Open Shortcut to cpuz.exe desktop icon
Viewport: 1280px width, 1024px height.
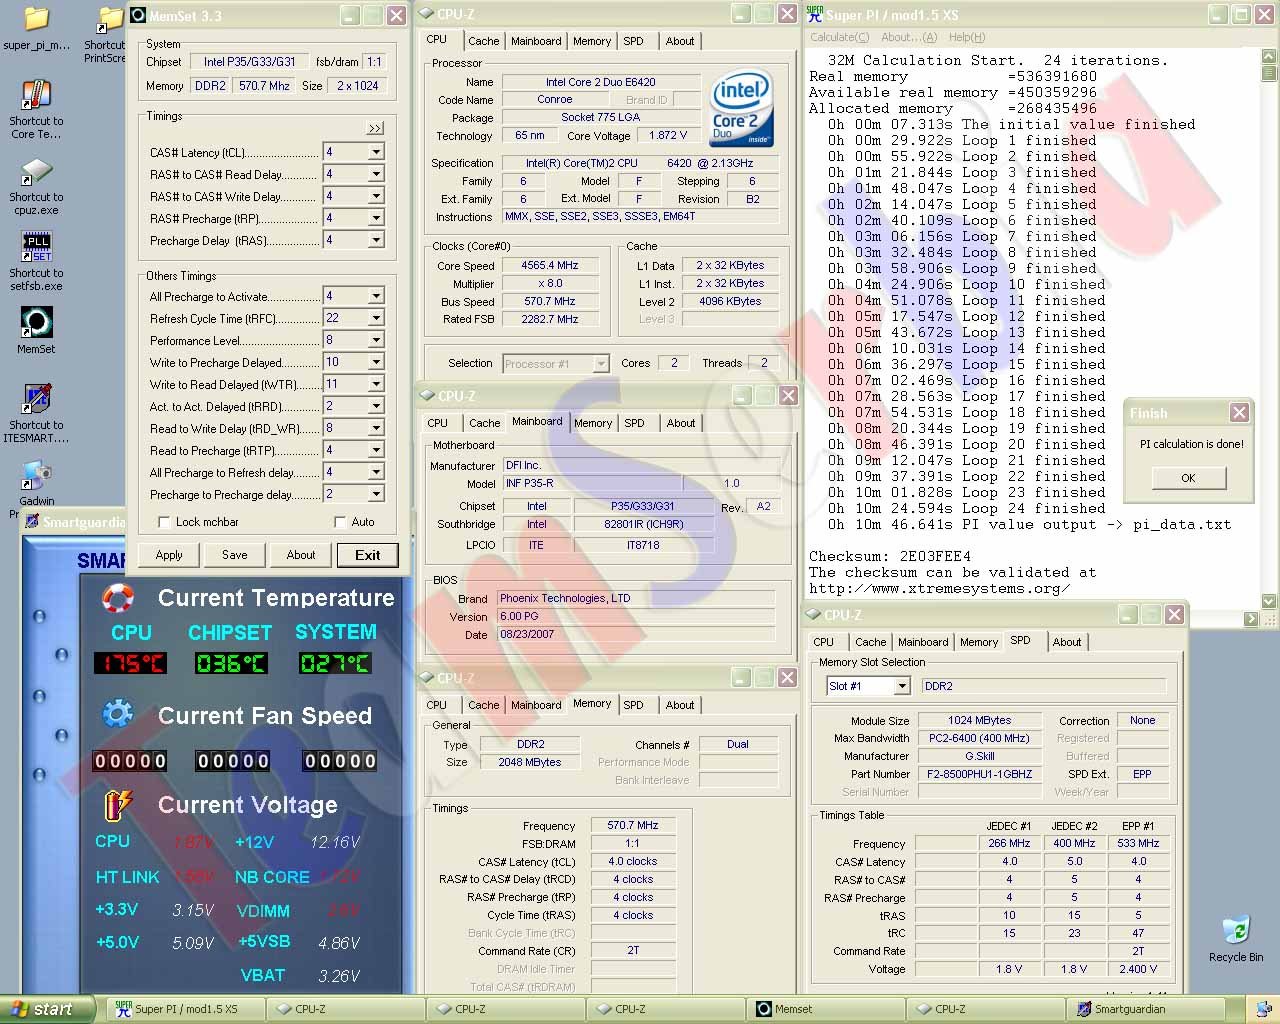(36, 185)
